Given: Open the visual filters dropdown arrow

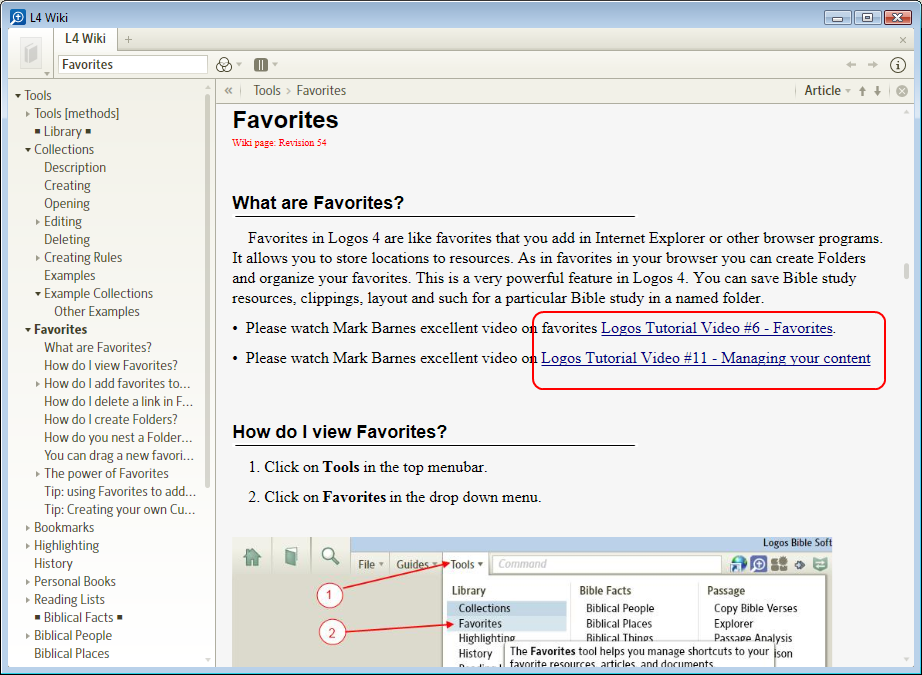Looking at the screenshot, I should [x=239, y=64].
